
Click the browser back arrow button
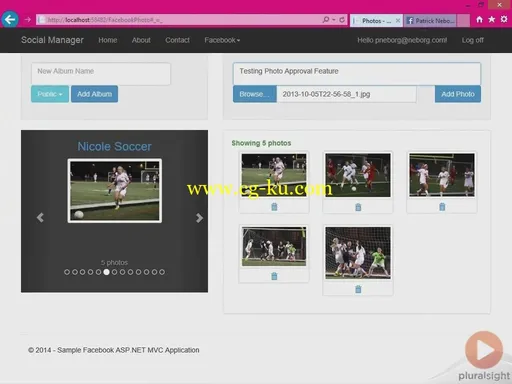point(10,20)
